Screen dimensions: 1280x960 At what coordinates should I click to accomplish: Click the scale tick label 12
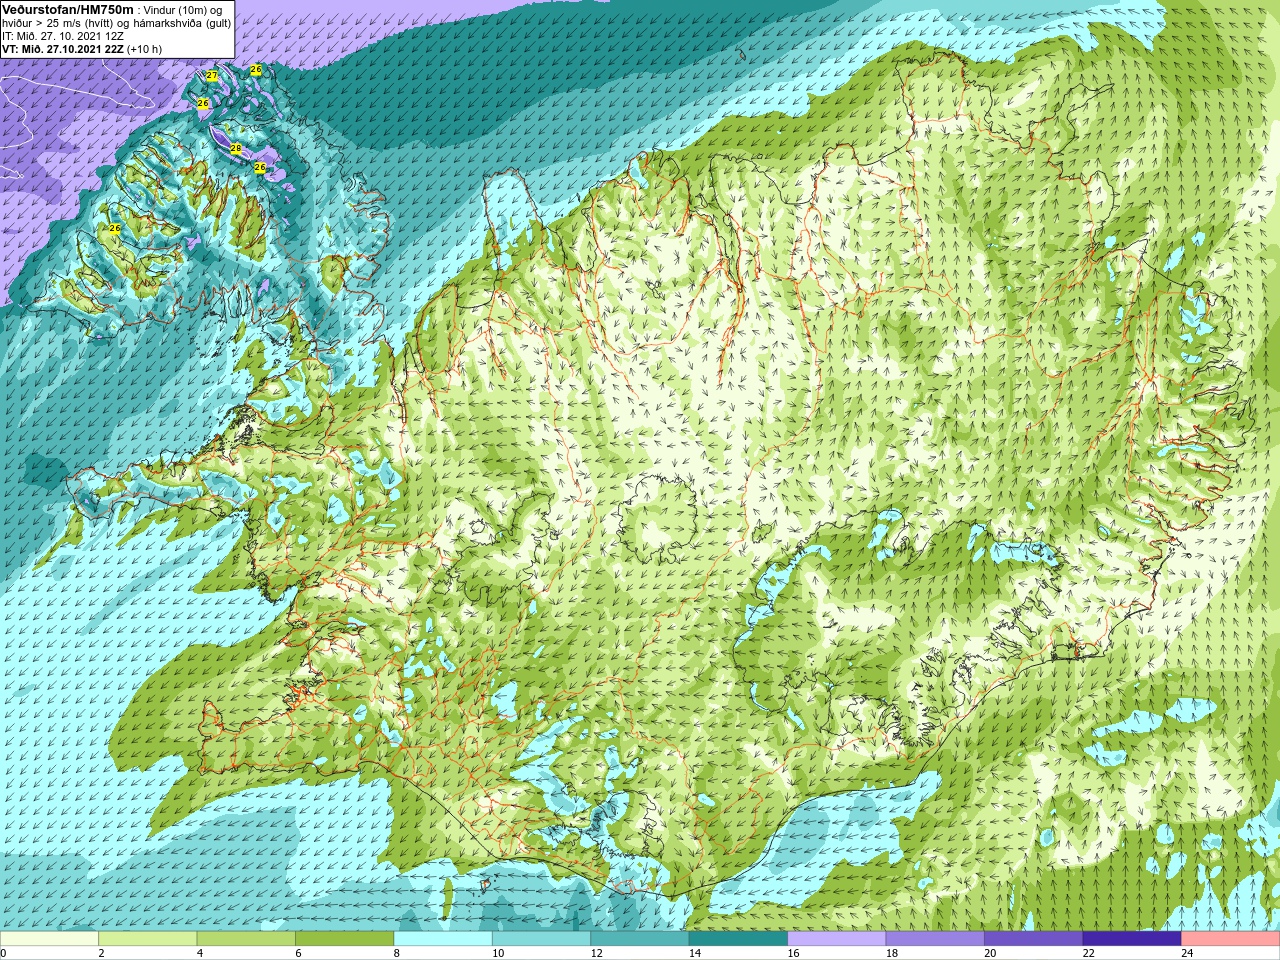[596, 953]
